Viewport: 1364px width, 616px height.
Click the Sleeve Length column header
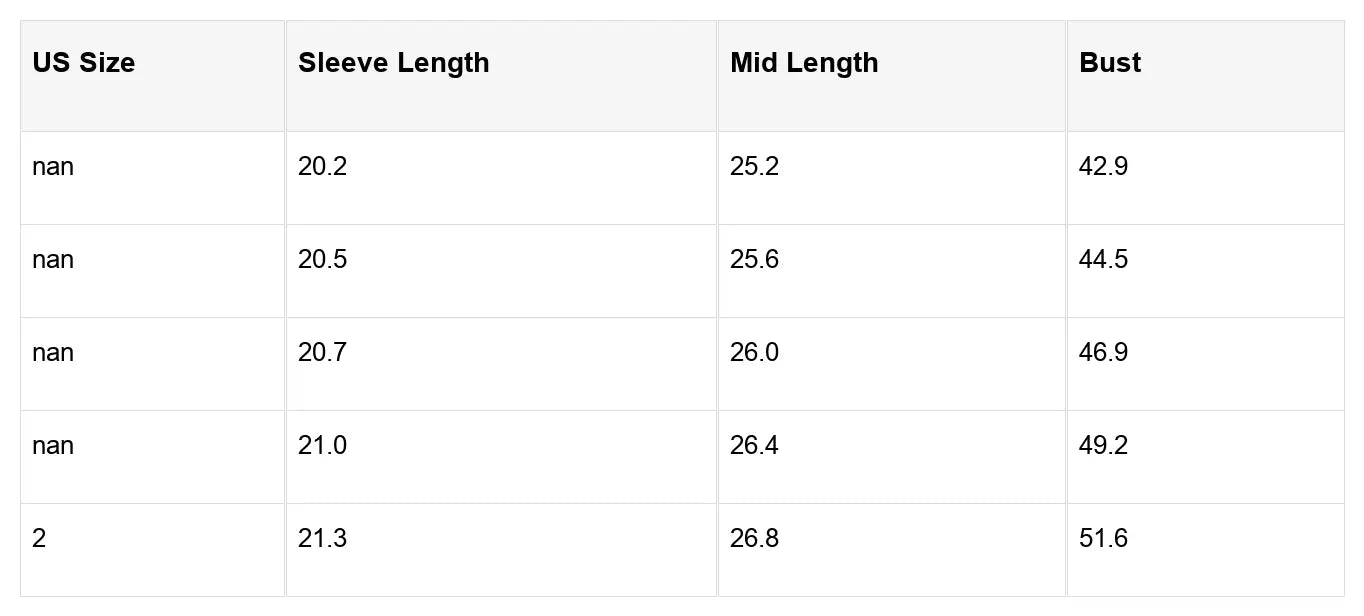[x=394, y=63]
